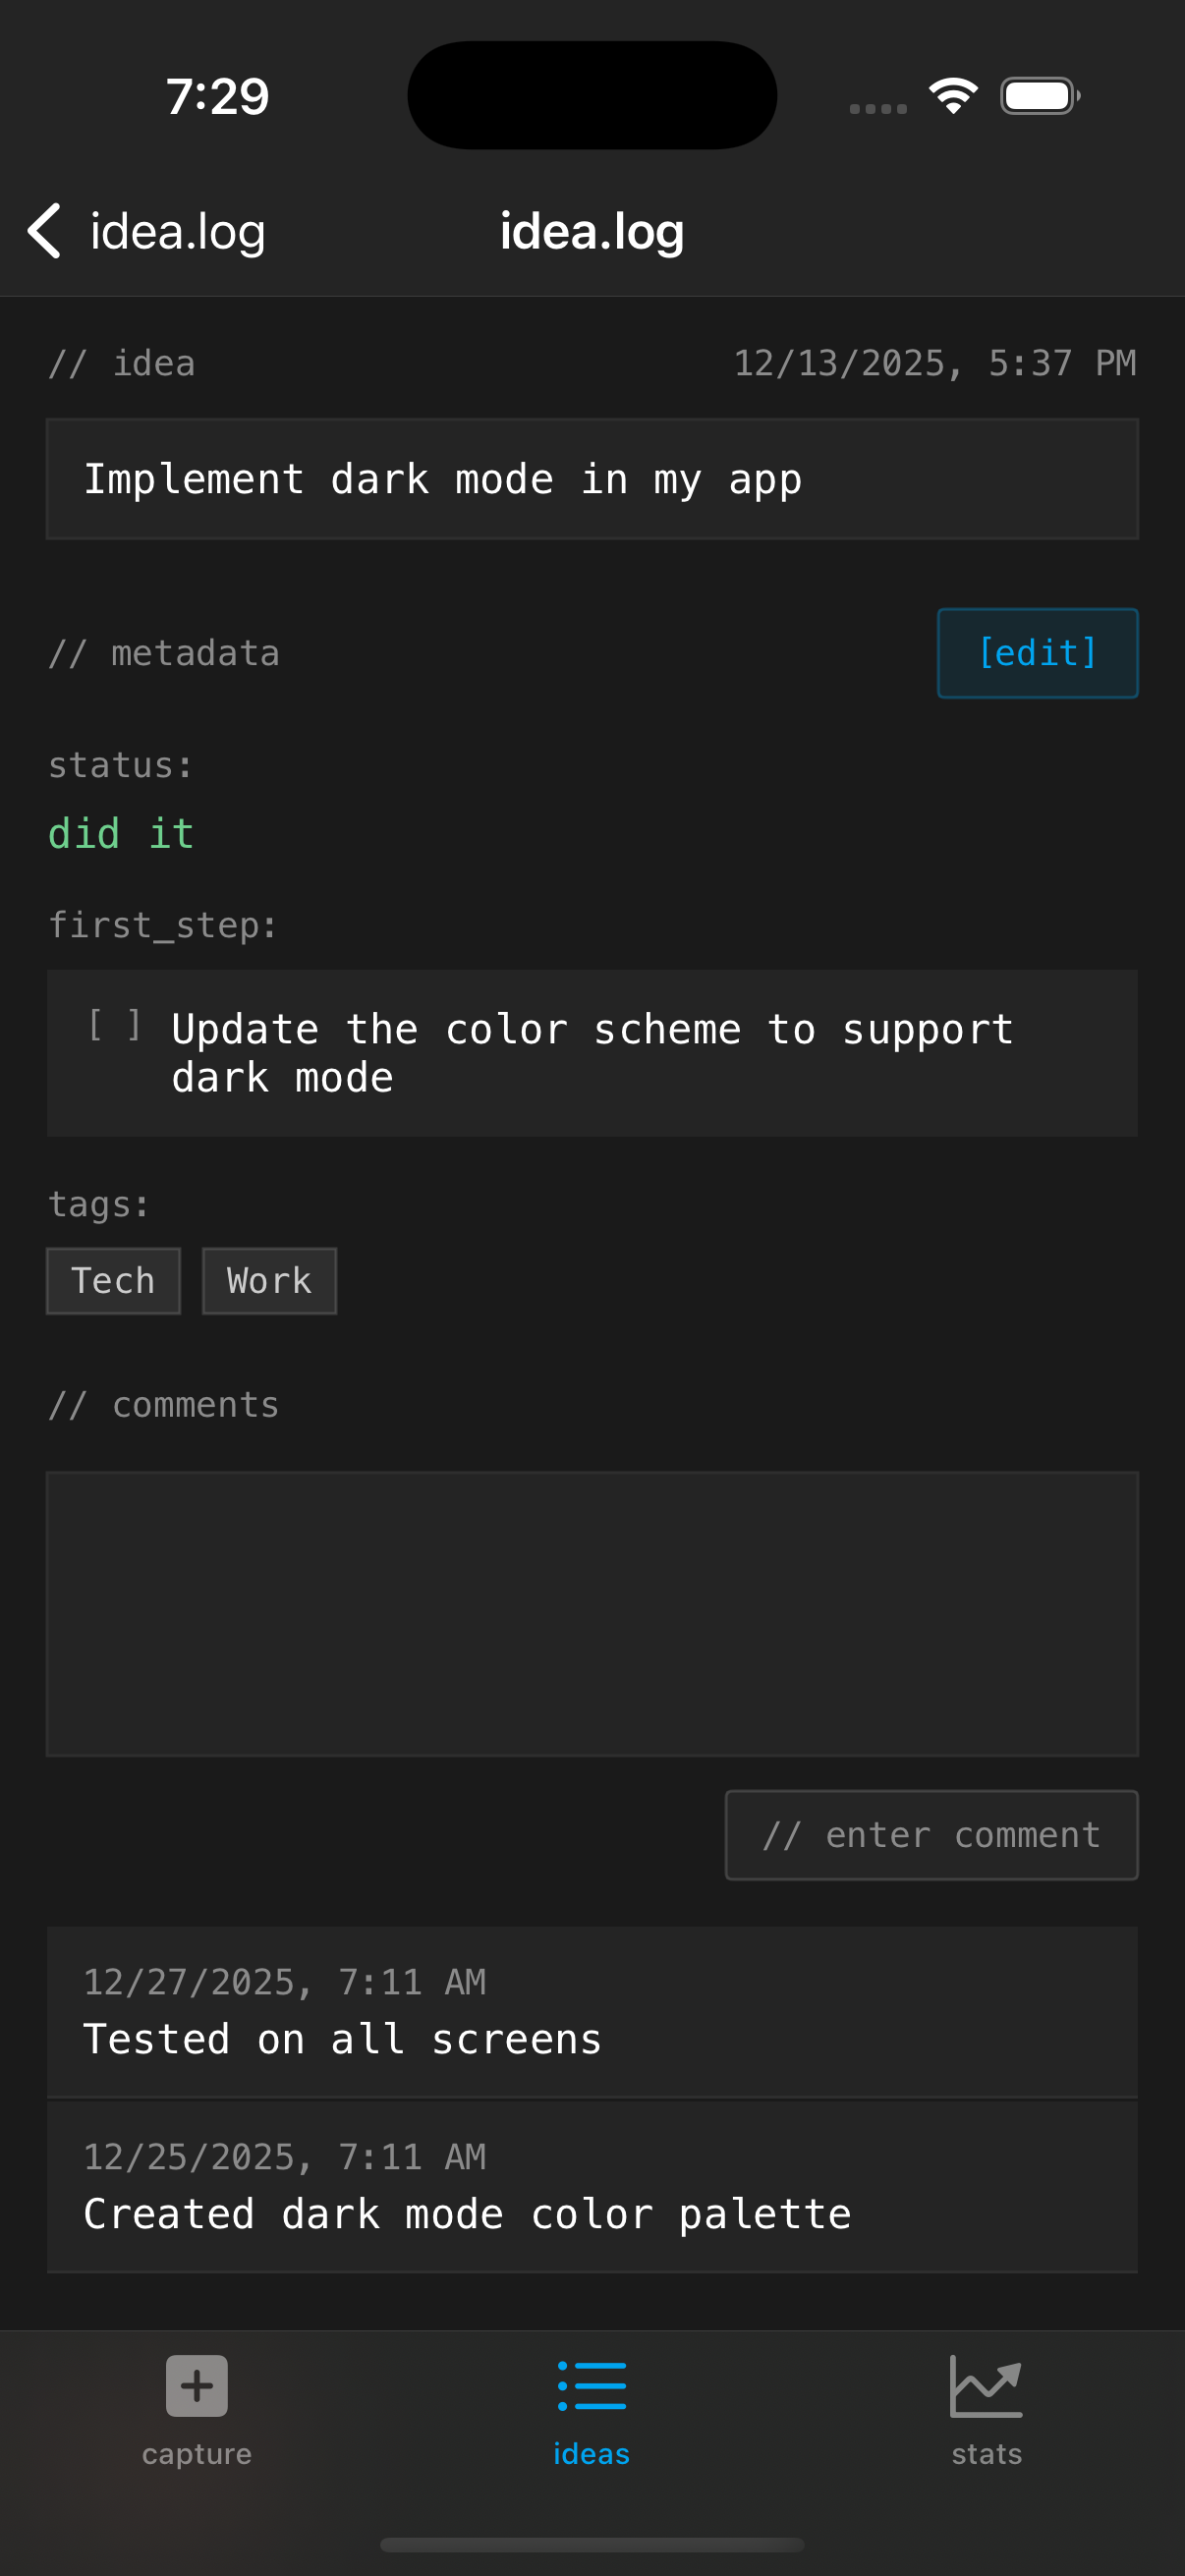Switch to the stats tab label

click(987, 2454)
